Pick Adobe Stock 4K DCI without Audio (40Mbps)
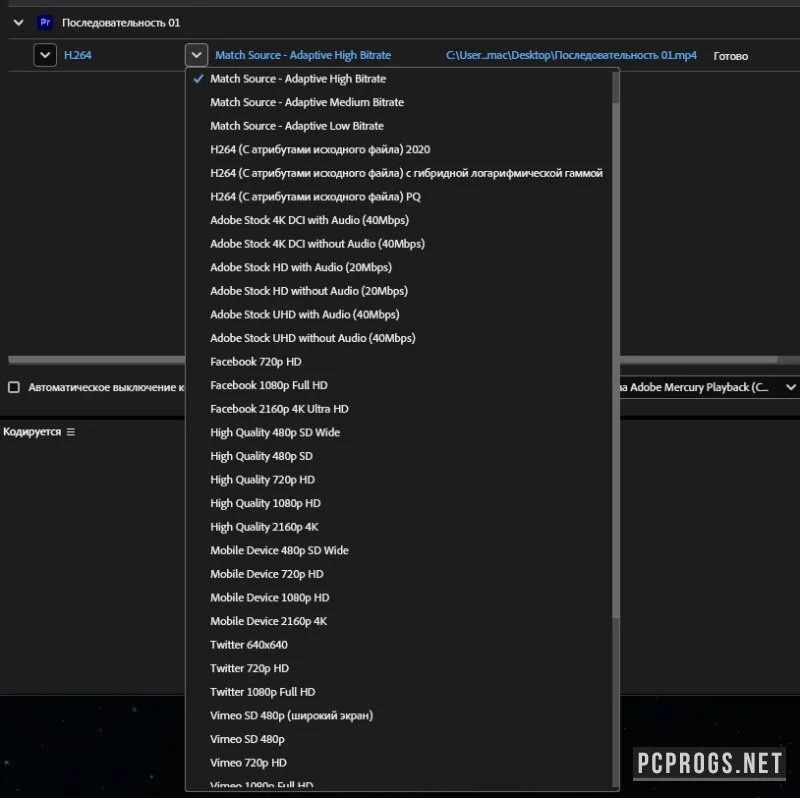 399,243
